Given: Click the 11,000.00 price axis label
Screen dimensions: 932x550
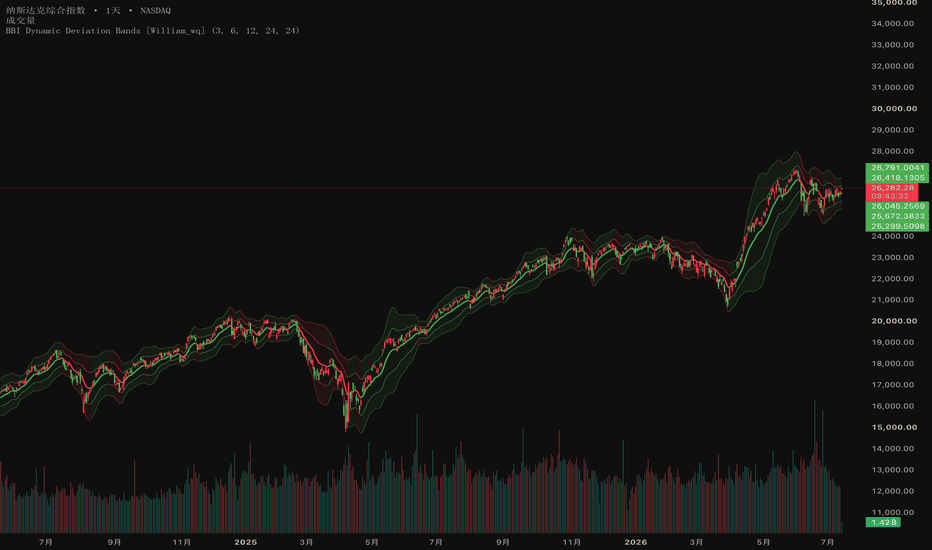Looking at the screenshot, I should point(892,513).
